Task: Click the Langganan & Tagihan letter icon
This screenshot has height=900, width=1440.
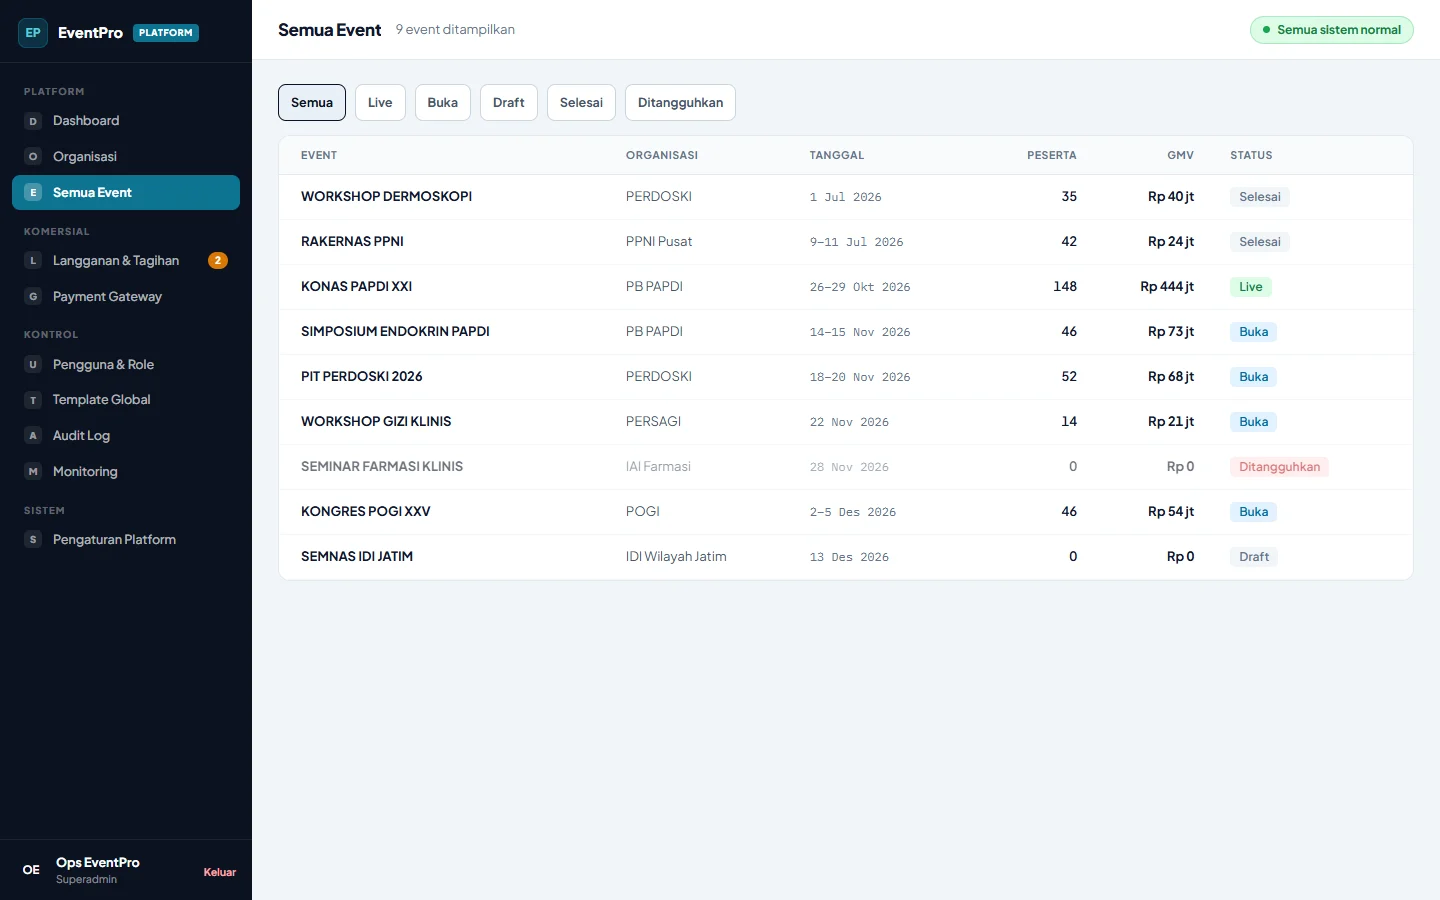Action: pyautogui.click(x=33, y=261)
